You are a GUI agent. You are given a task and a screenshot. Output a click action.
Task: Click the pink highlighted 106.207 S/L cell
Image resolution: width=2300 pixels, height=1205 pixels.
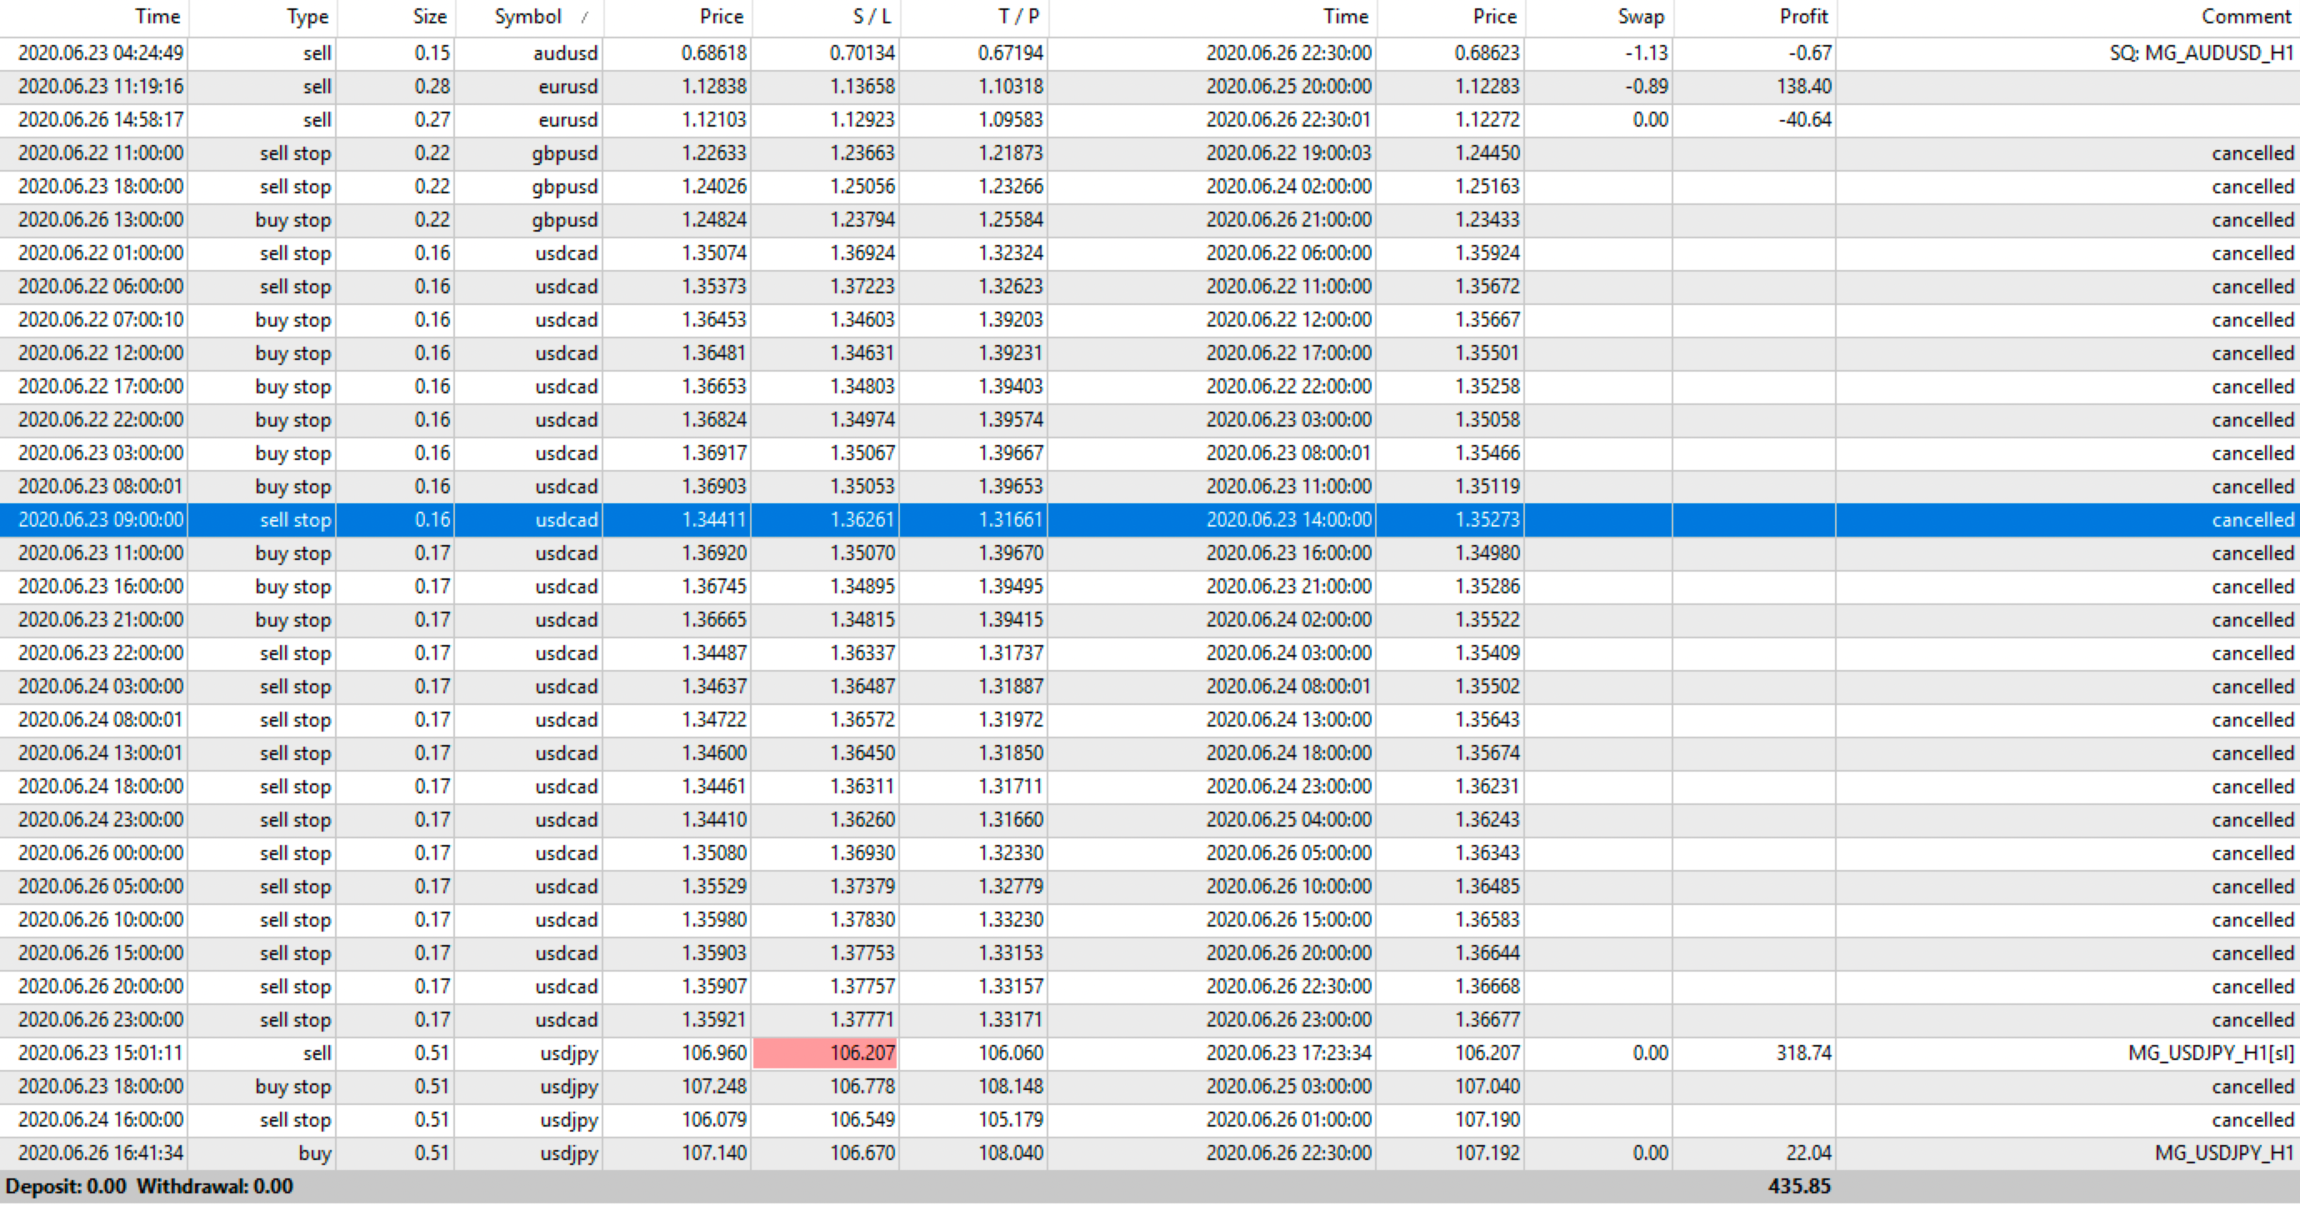[x=826, y=1053]
